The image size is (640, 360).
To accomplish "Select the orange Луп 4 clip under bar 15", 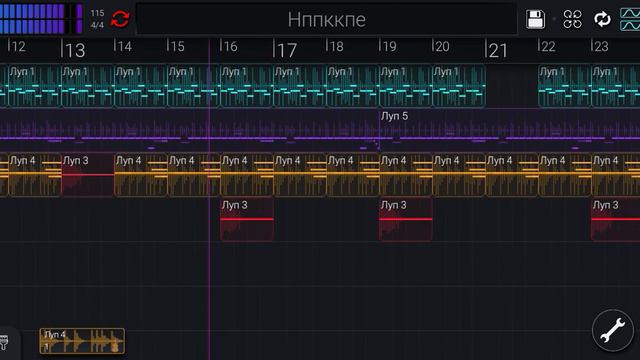I will point(194,175).
